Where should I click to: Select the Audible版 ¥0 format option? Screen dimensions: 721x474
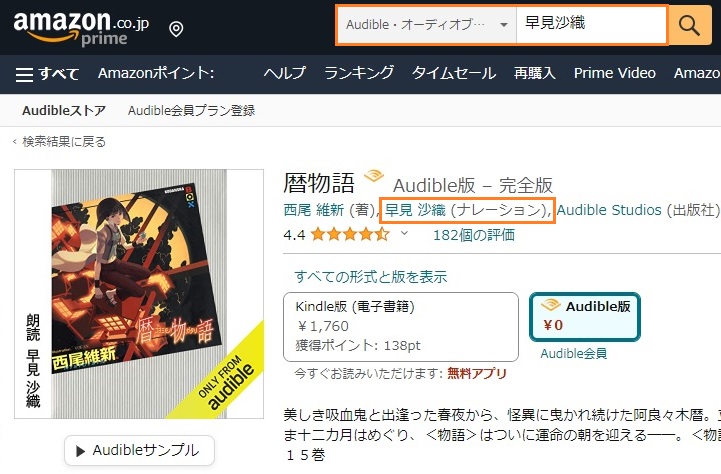click(585, 317)
